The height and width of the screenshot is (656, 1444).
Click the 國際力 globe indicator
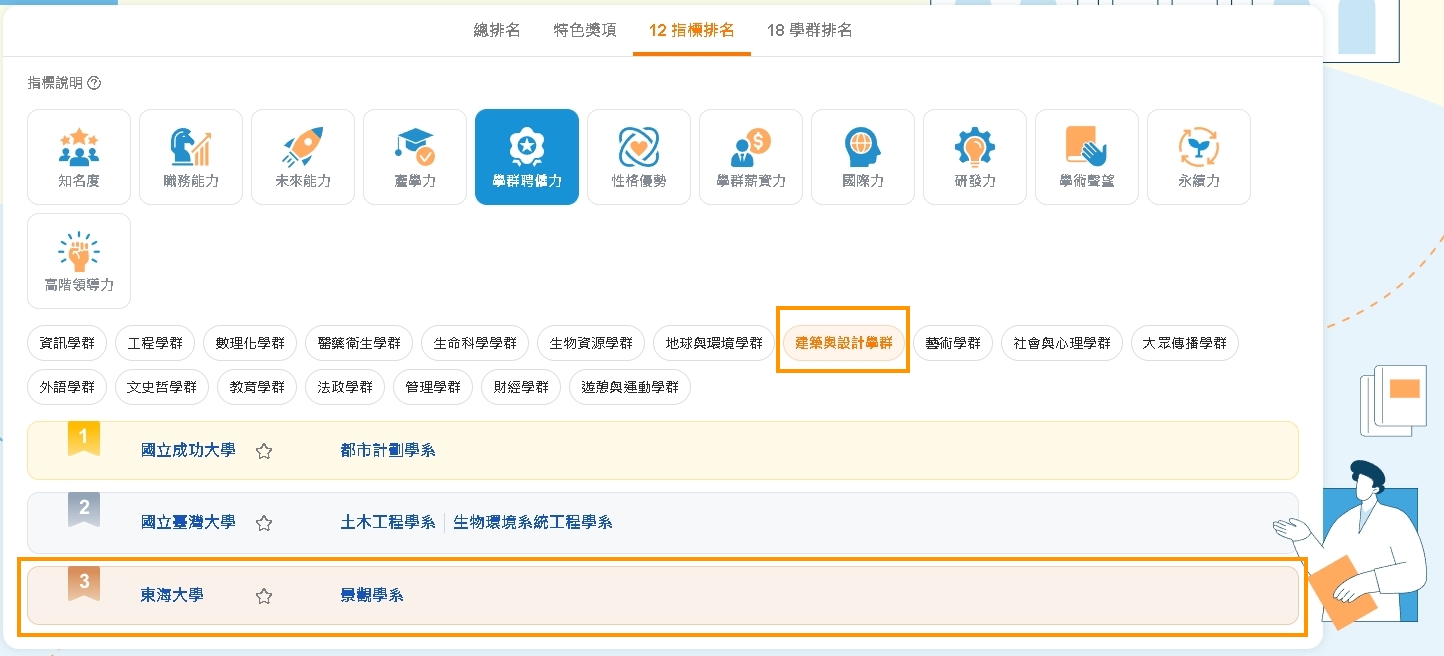pos(863,156)
